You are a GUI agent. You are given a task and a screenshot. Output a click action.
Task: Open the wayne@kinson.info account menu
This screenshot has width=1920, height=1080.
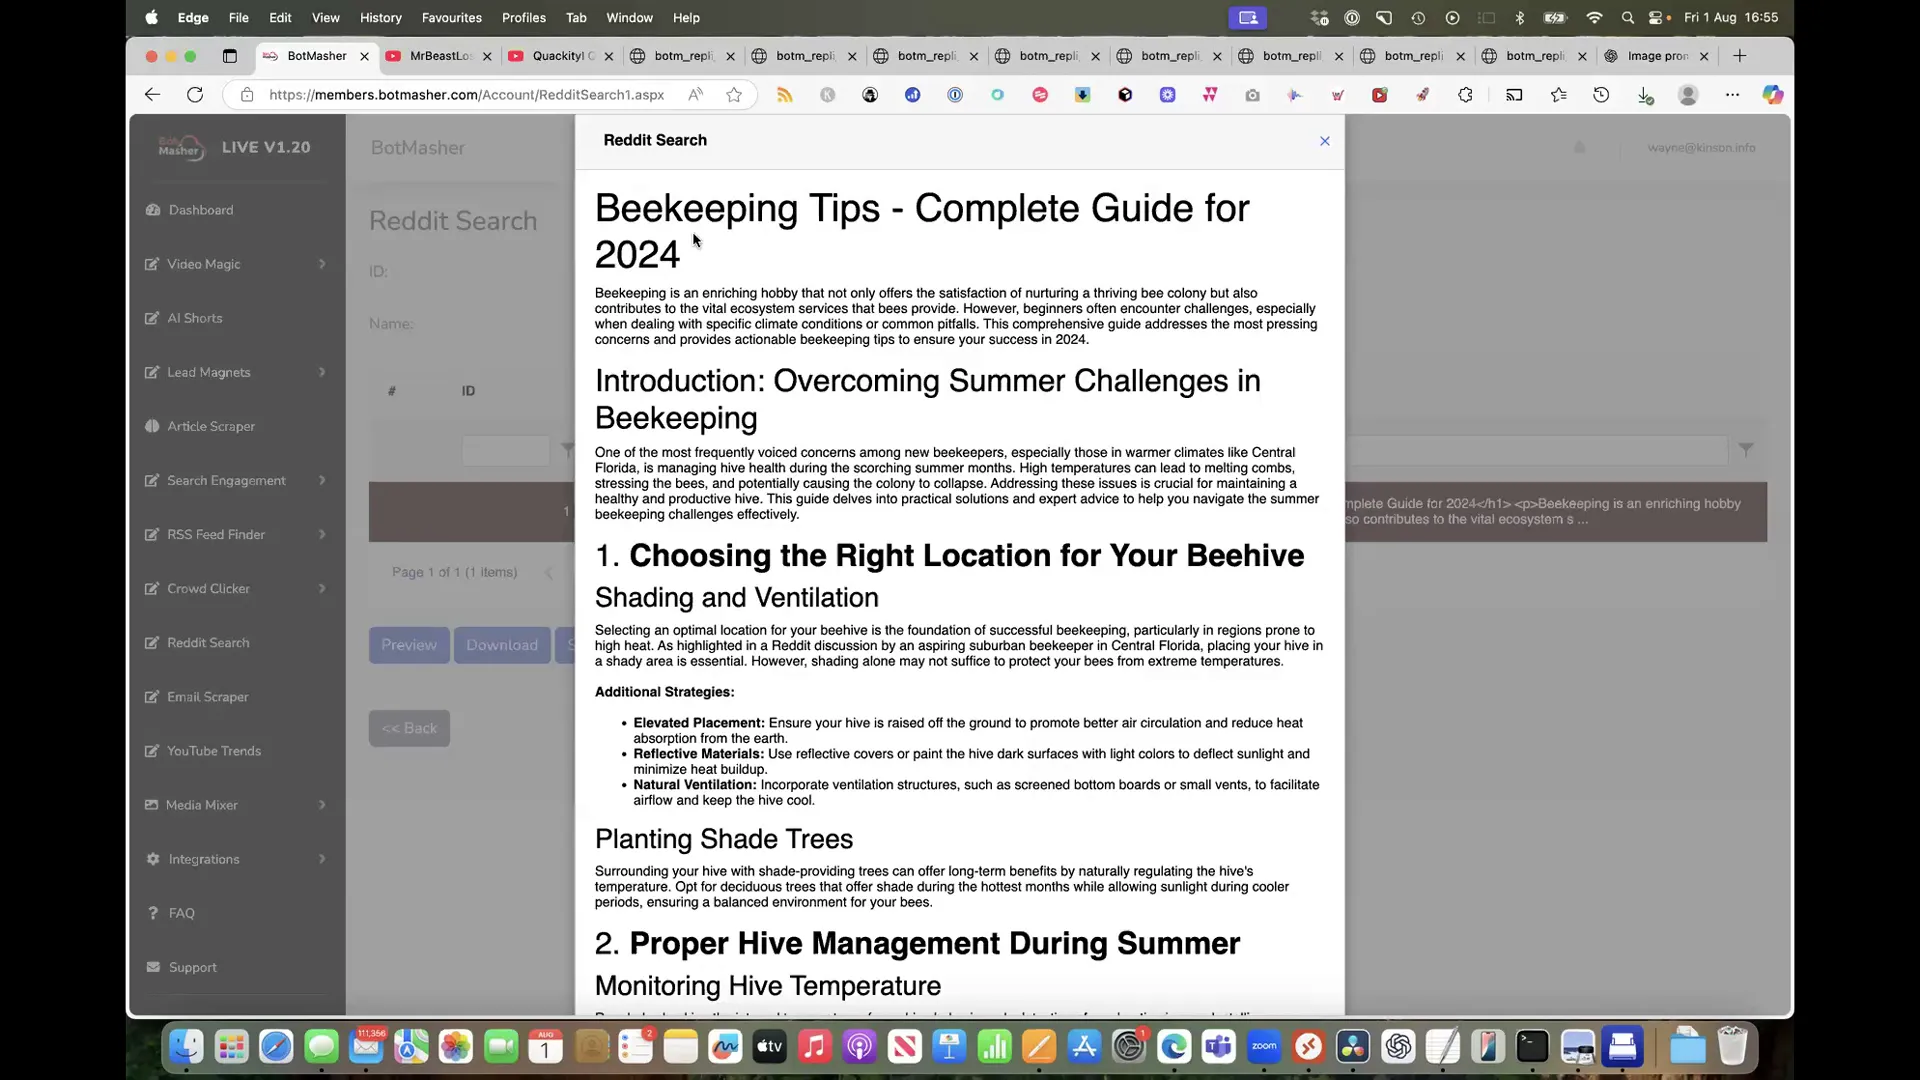tap(1701, 147)
